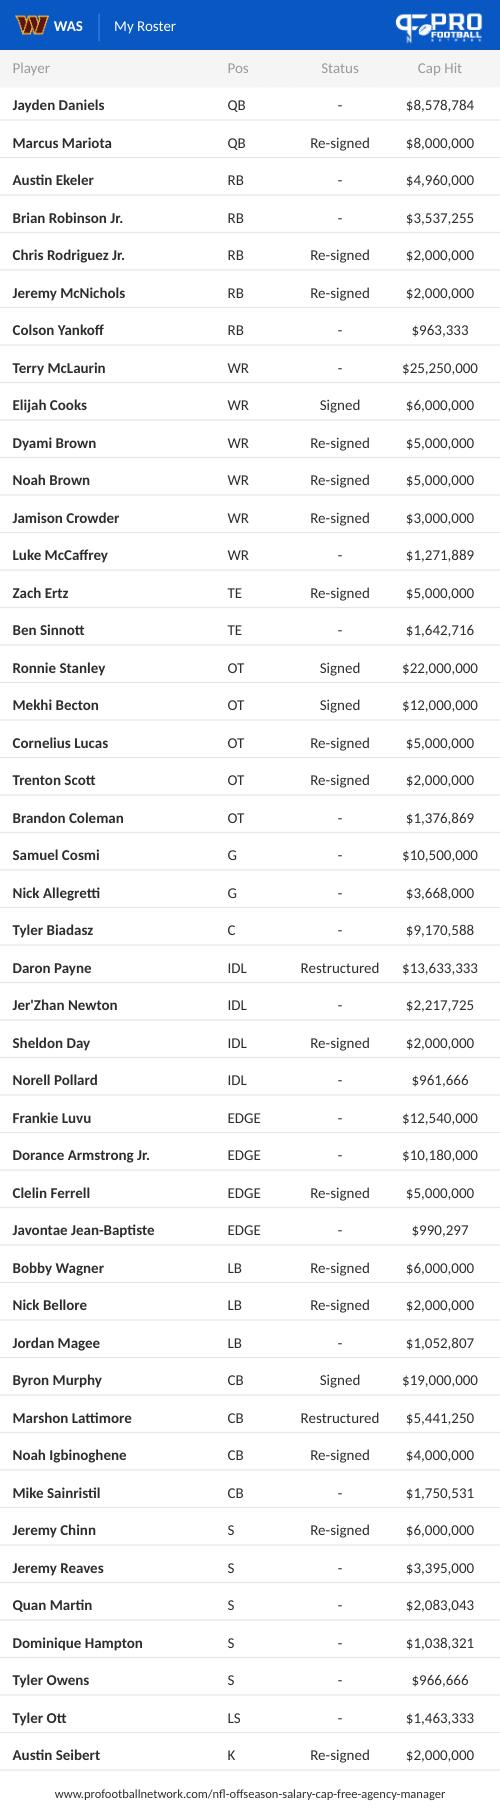
Task: Click Daron Payne's Restructured status
Action: pos(340,968)
